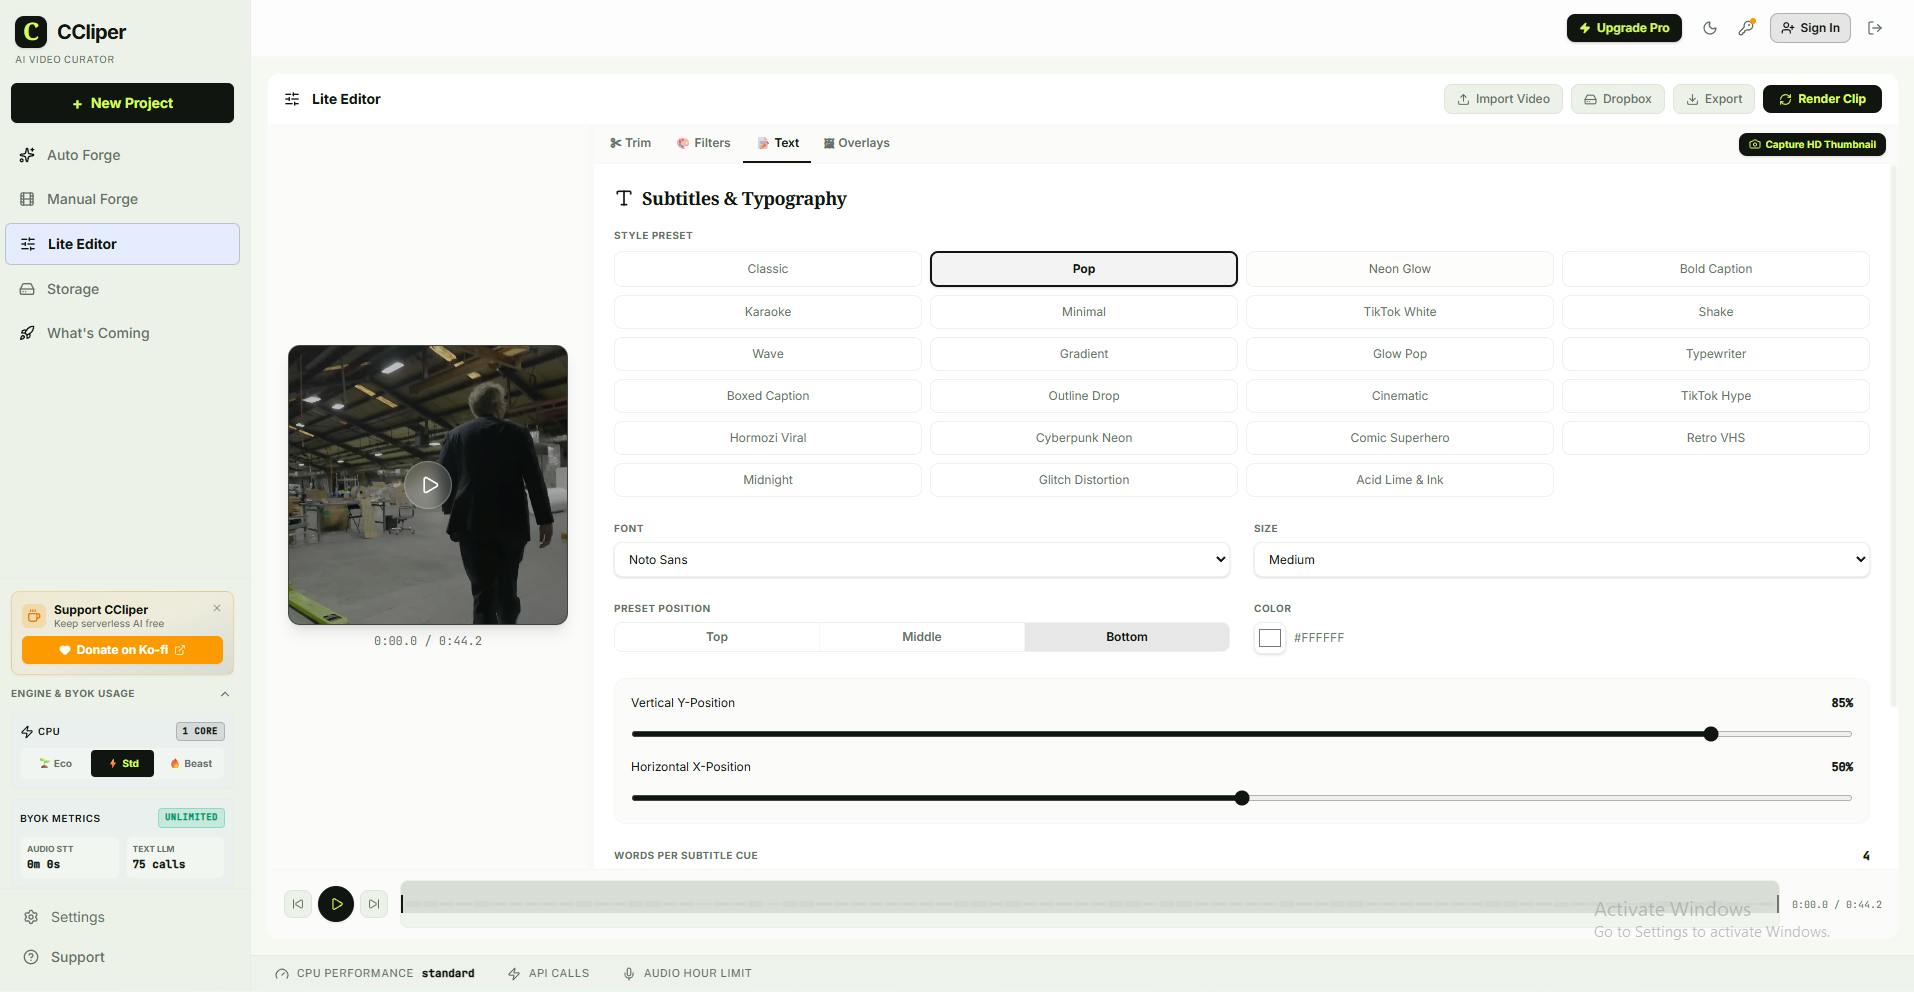1914x992 pixels.
Task: Open Storage in sidebar
Action: click(x=122, y=289)
